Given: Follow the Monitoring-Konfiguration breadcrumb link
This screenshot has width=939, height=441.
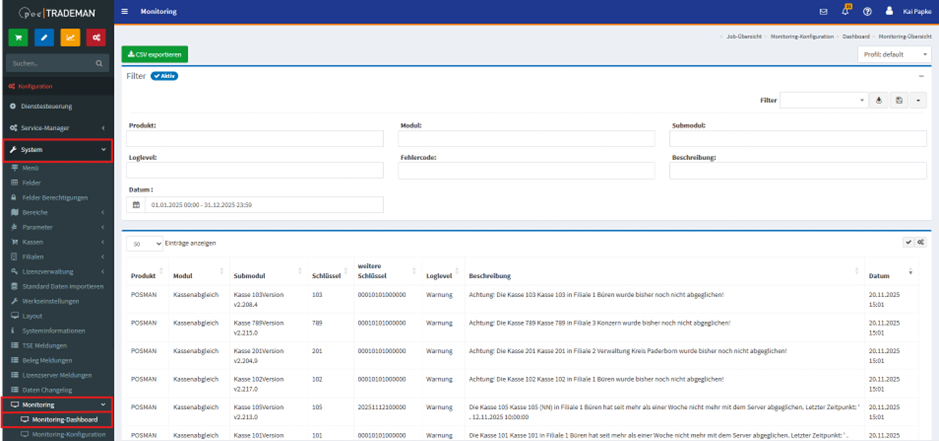Looking at the screenshot, I should click(x=802, y=37).
